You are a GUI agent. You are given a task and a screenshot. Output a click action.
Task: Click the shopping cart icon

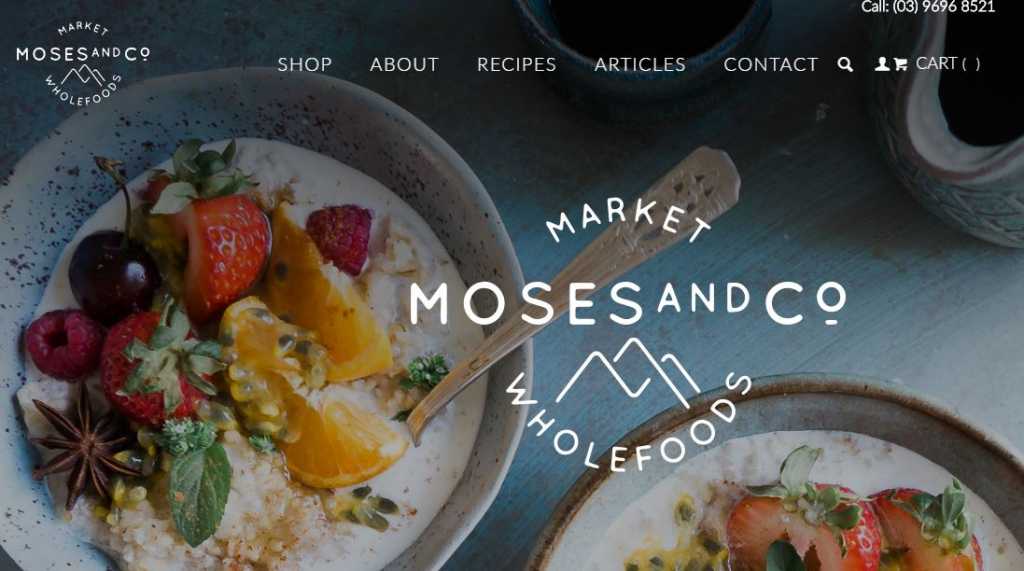coord(901,64)
